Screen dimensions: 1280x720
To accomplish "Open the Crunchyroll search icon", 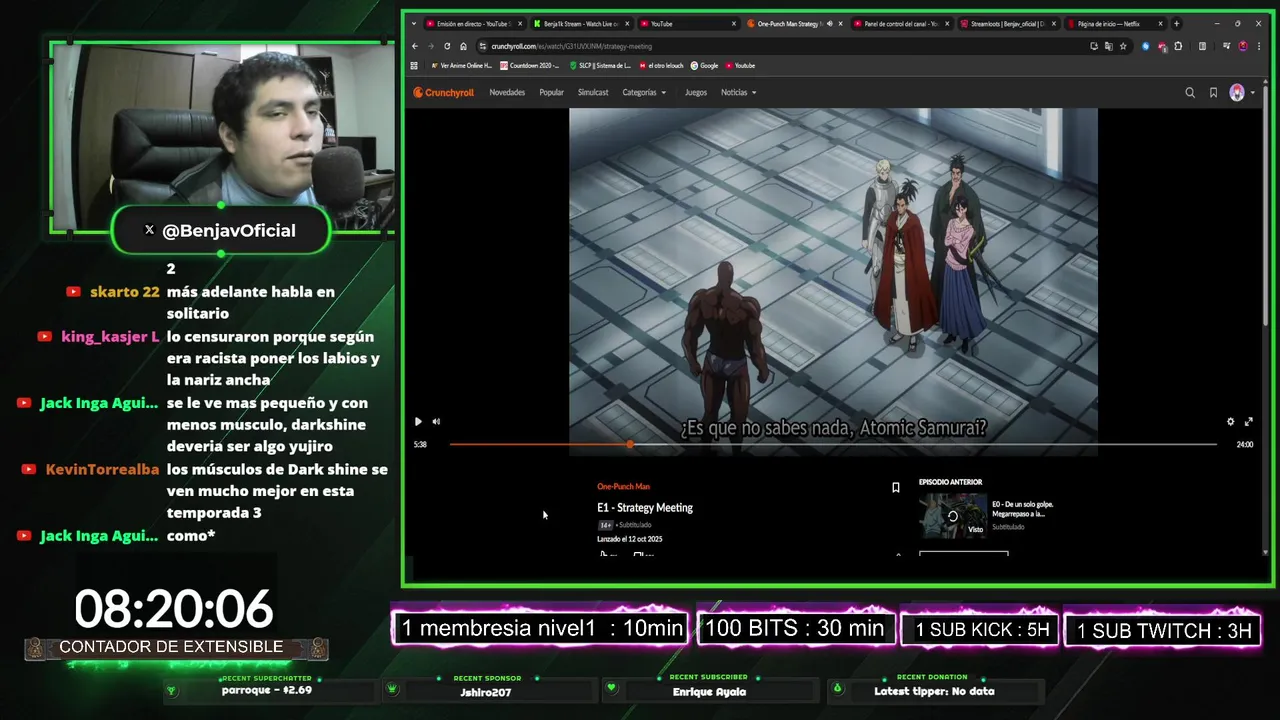I will click(1190, 92).
